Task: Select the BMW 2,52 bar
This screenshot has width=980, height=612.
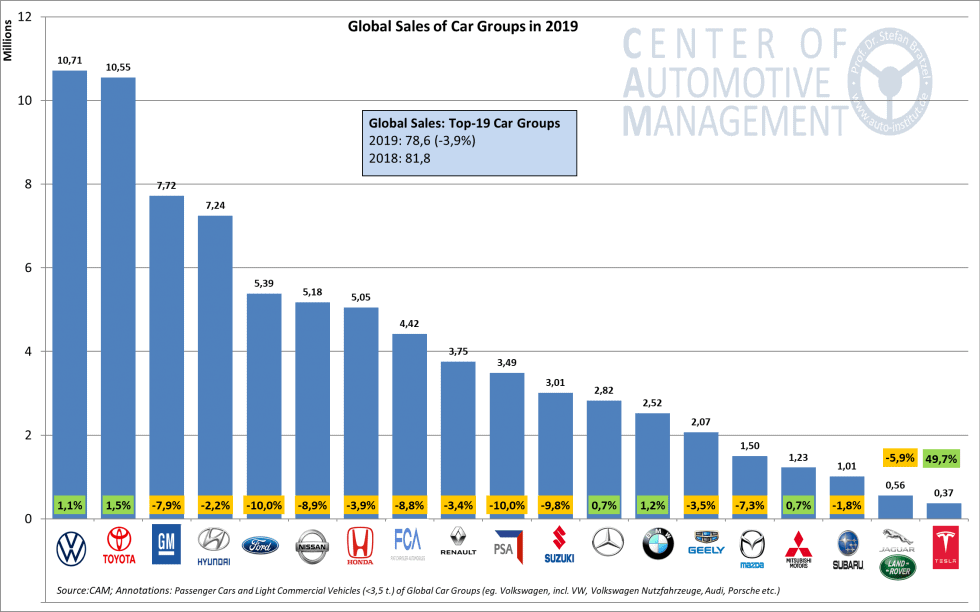Action: click(x=652, y=466)
